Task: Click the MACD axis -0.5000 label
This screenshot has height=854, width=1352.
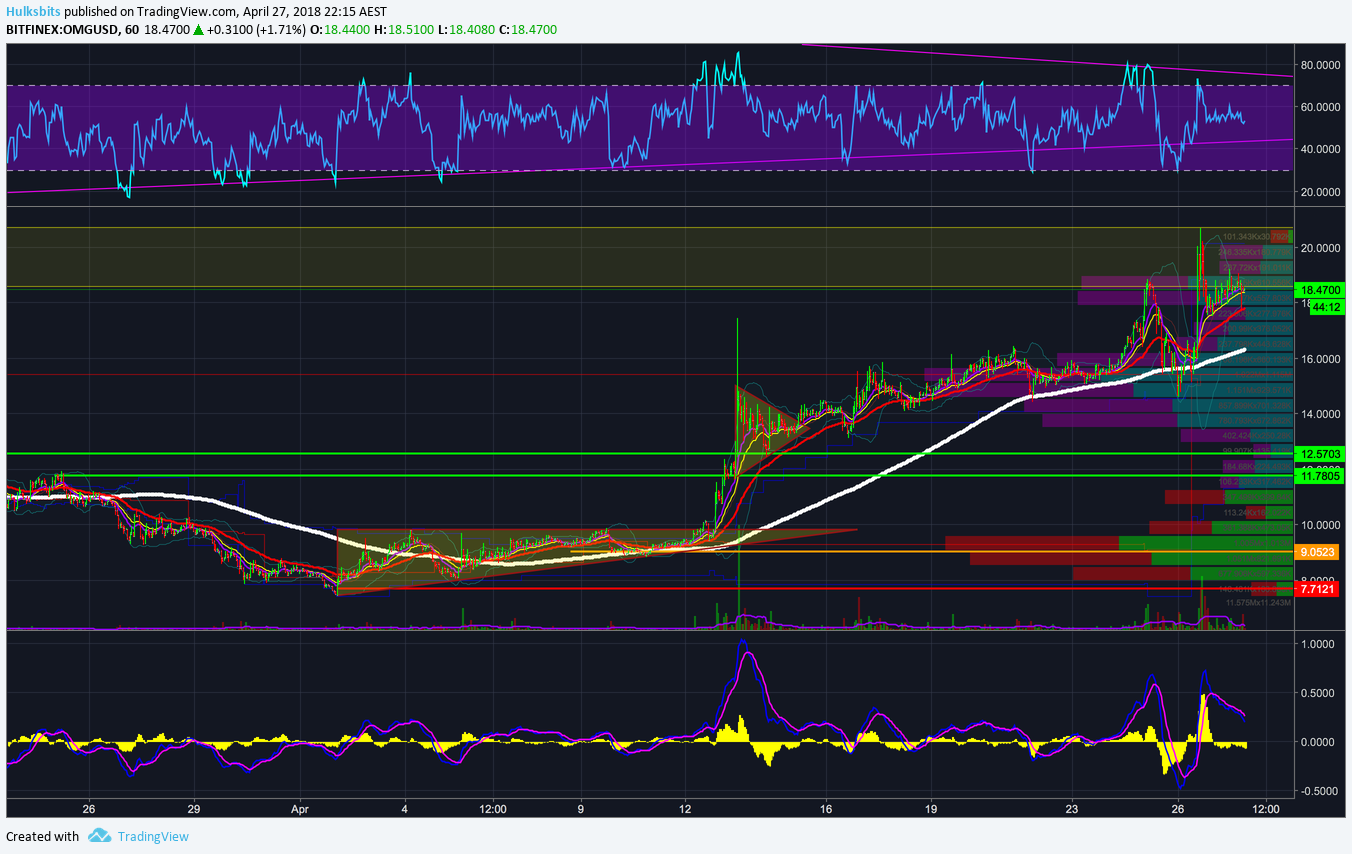Action: [1321, 790]
